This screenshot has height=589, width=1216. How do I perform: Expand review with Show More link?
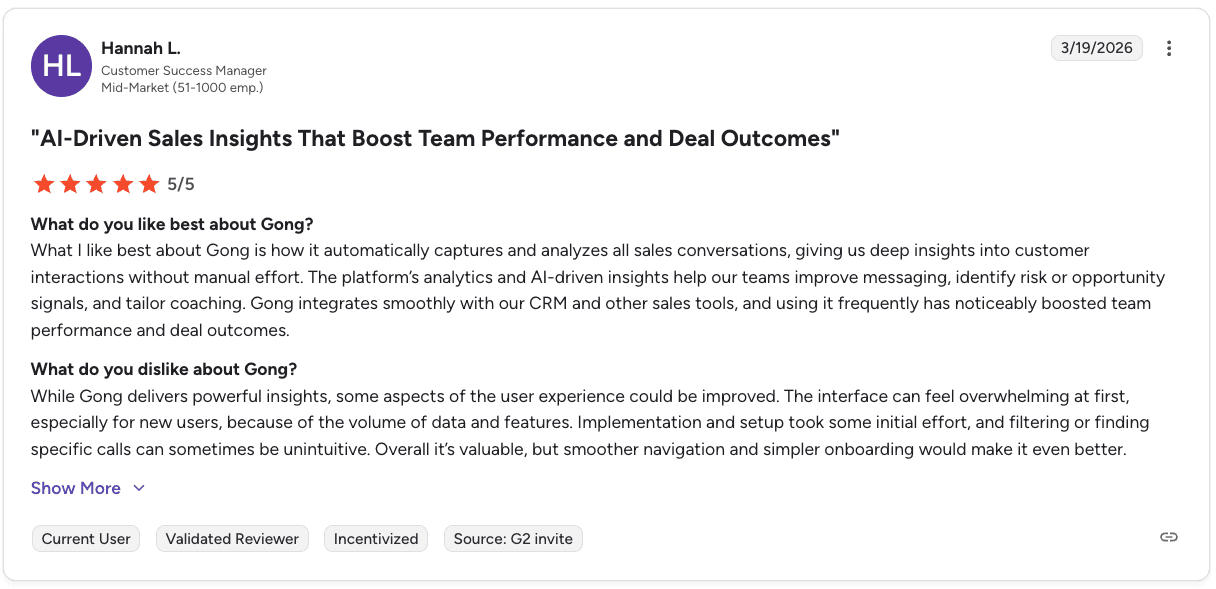[76, 488]
